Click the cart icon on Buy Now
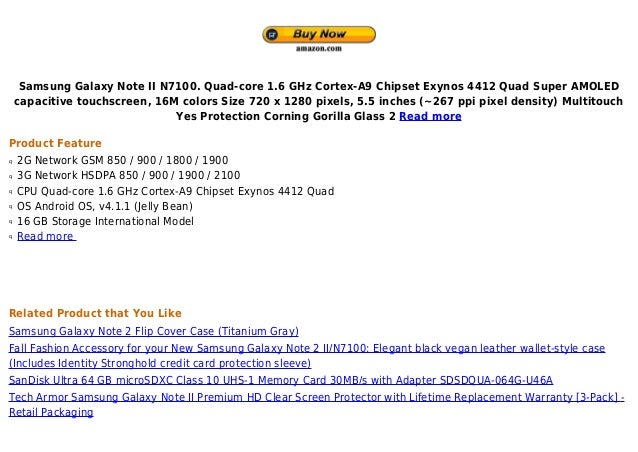This screenshot has width=638, height=452. (272, 35)
